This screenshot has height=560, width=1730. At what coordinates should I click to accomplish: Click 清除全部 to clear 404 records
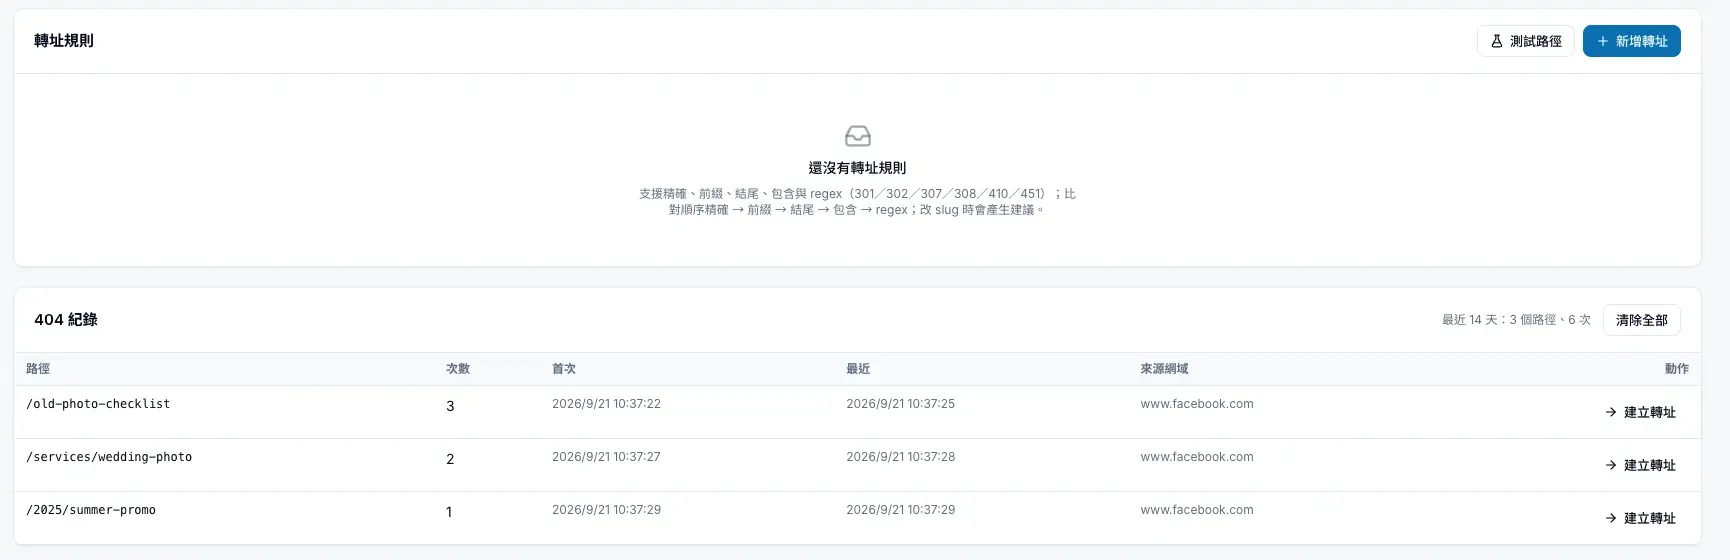pyautogui.click(x=1641, y=320)
